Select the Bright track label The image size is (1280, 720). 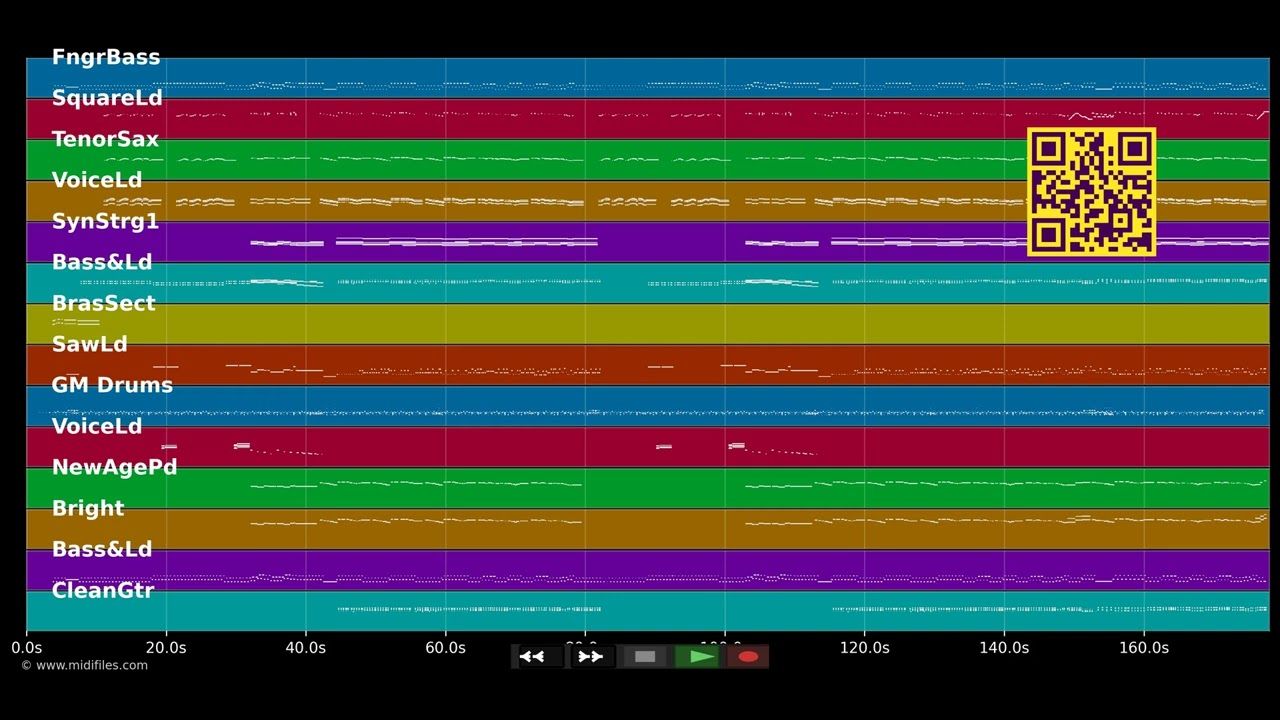click(88, 508)
